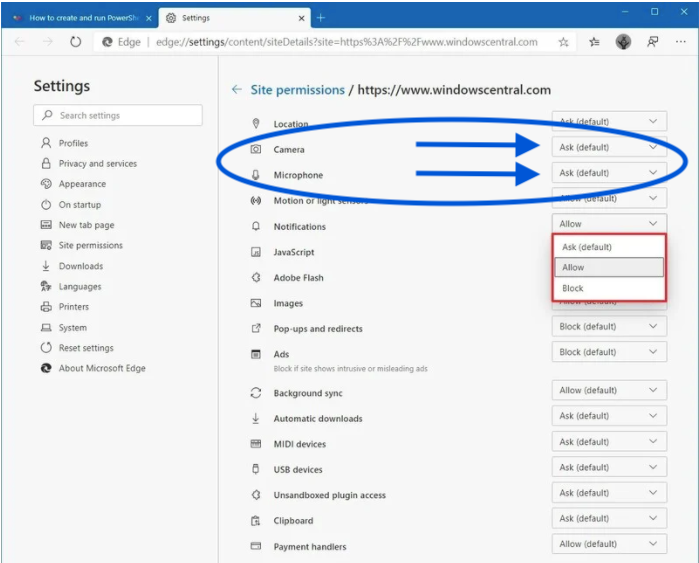
Task: Click the browser refresh icon
Action: pos(75,42)
